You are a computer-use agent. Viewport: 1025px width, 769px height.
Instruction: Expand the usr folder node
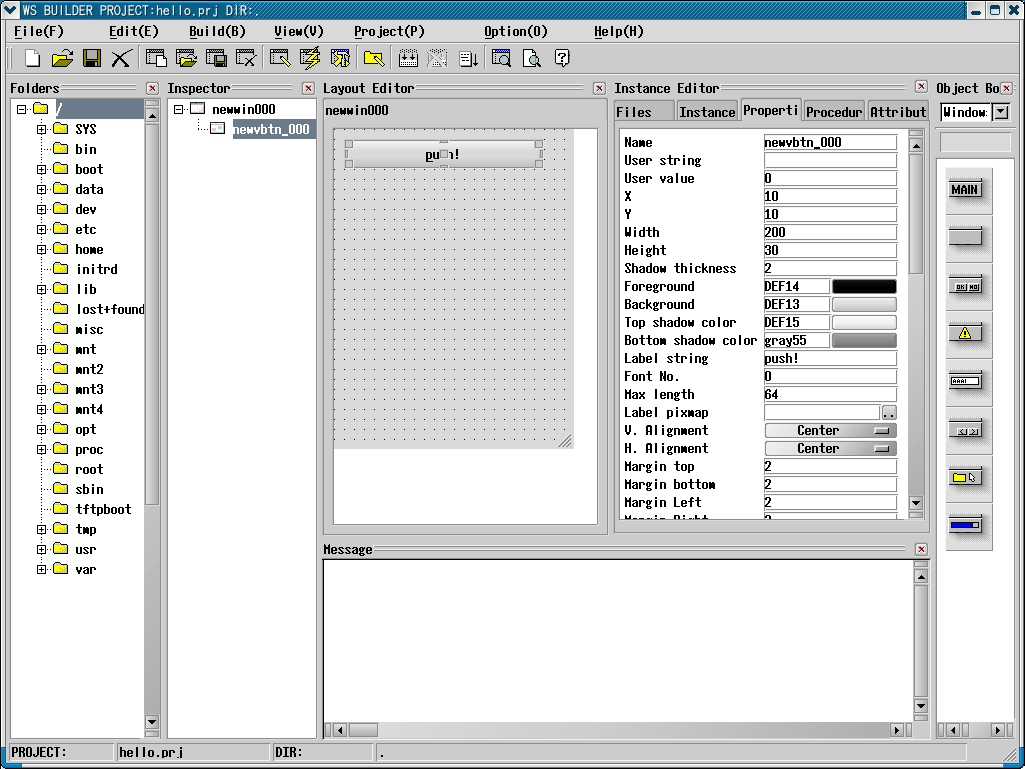click(41, 549)
